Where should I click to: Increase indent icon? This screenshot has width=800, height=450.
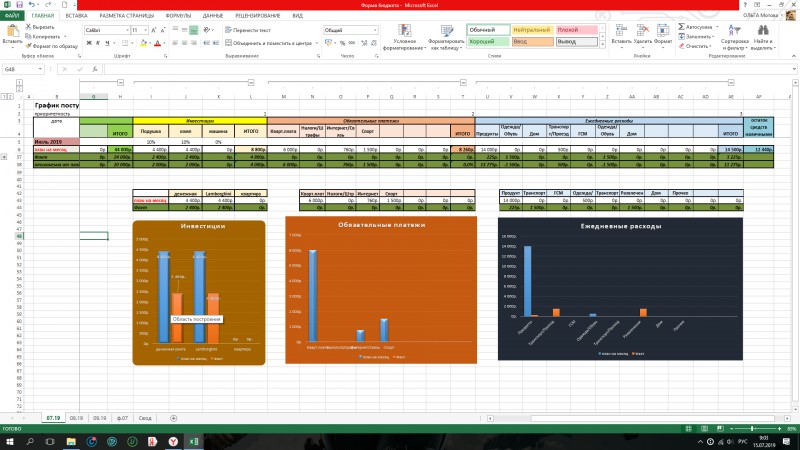point(216,43)
